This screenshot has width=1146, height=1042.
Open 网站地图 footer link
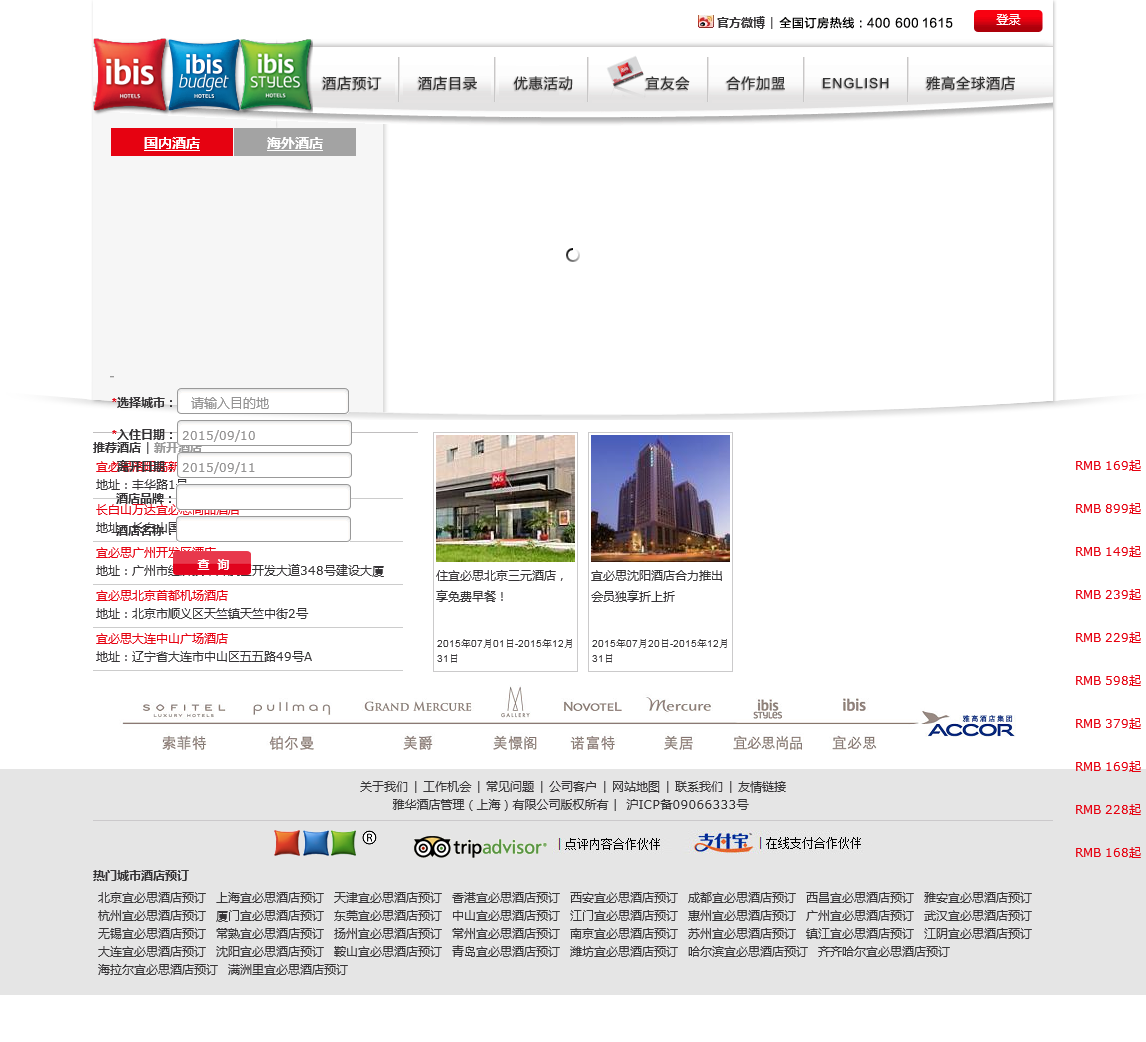[x=636, y=787]
